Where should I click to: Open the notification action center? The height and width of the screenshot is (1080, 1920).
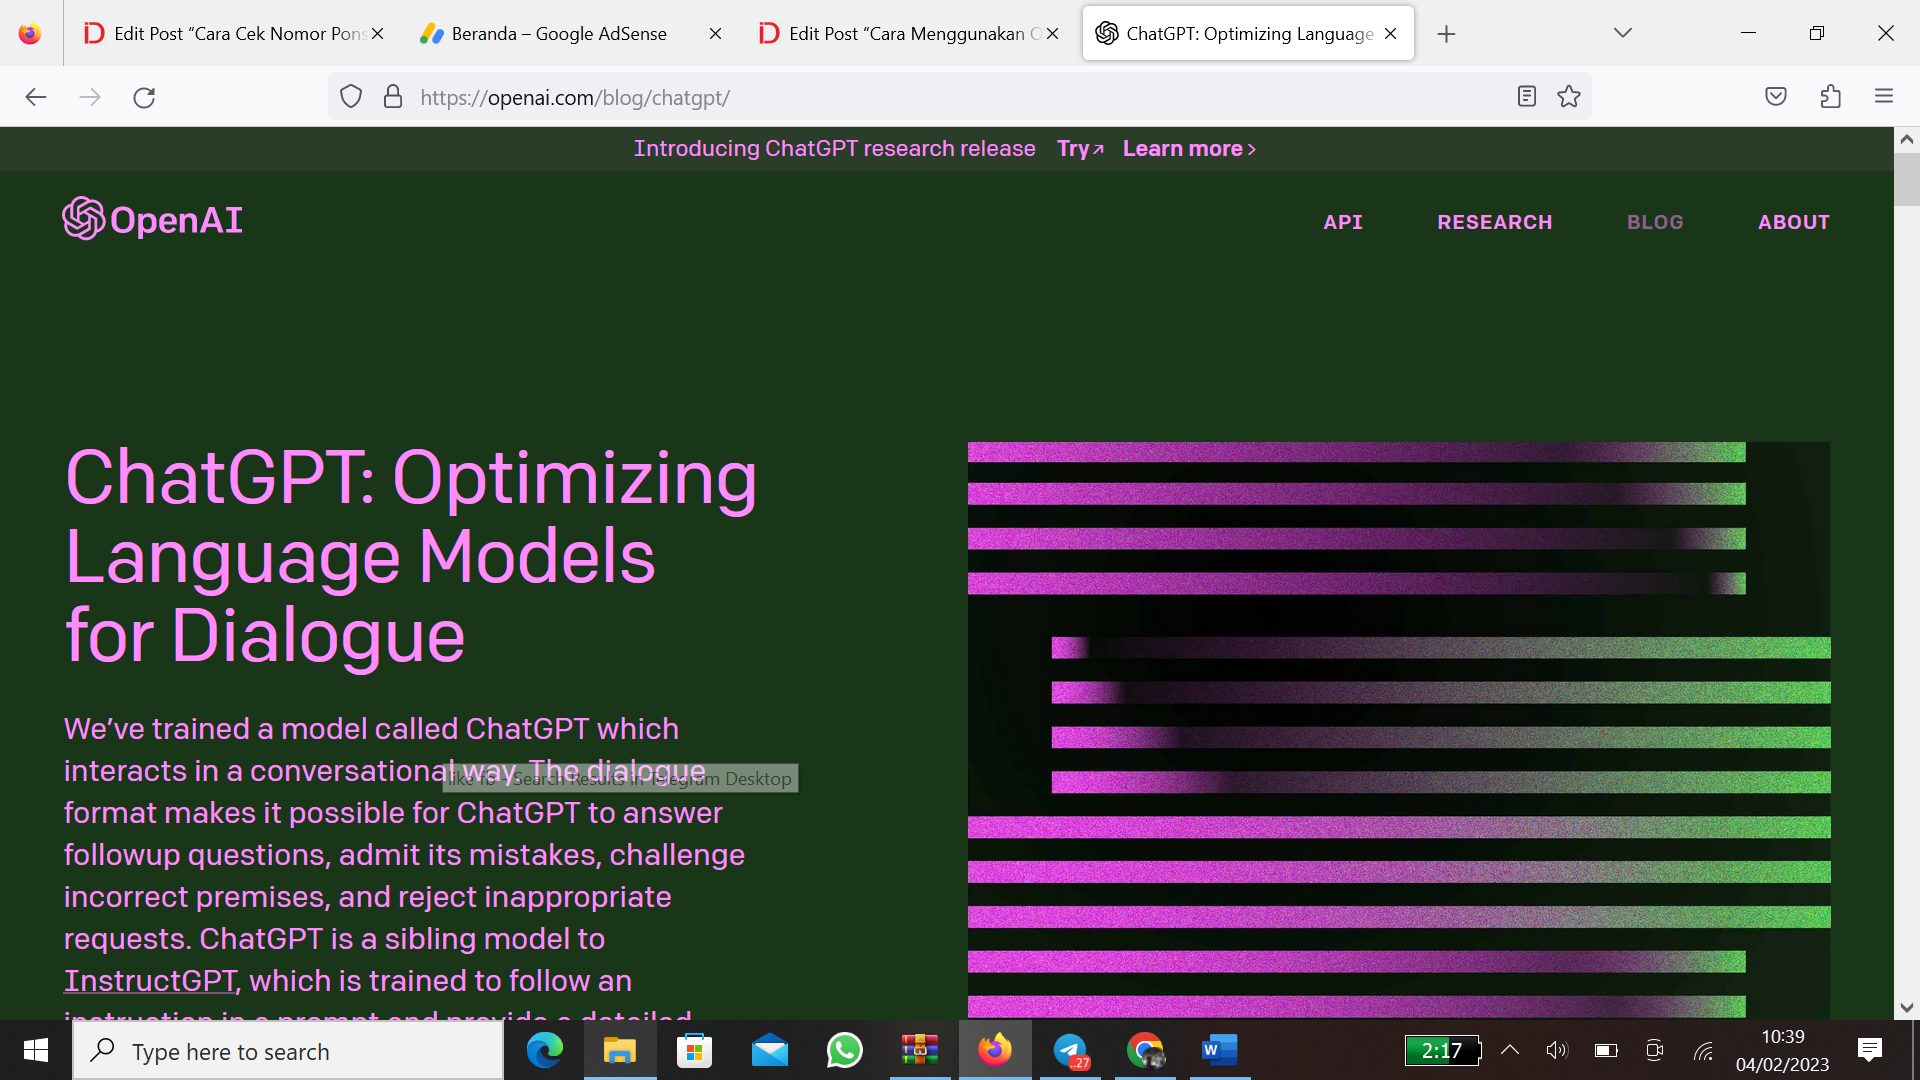(1869, 1050)
